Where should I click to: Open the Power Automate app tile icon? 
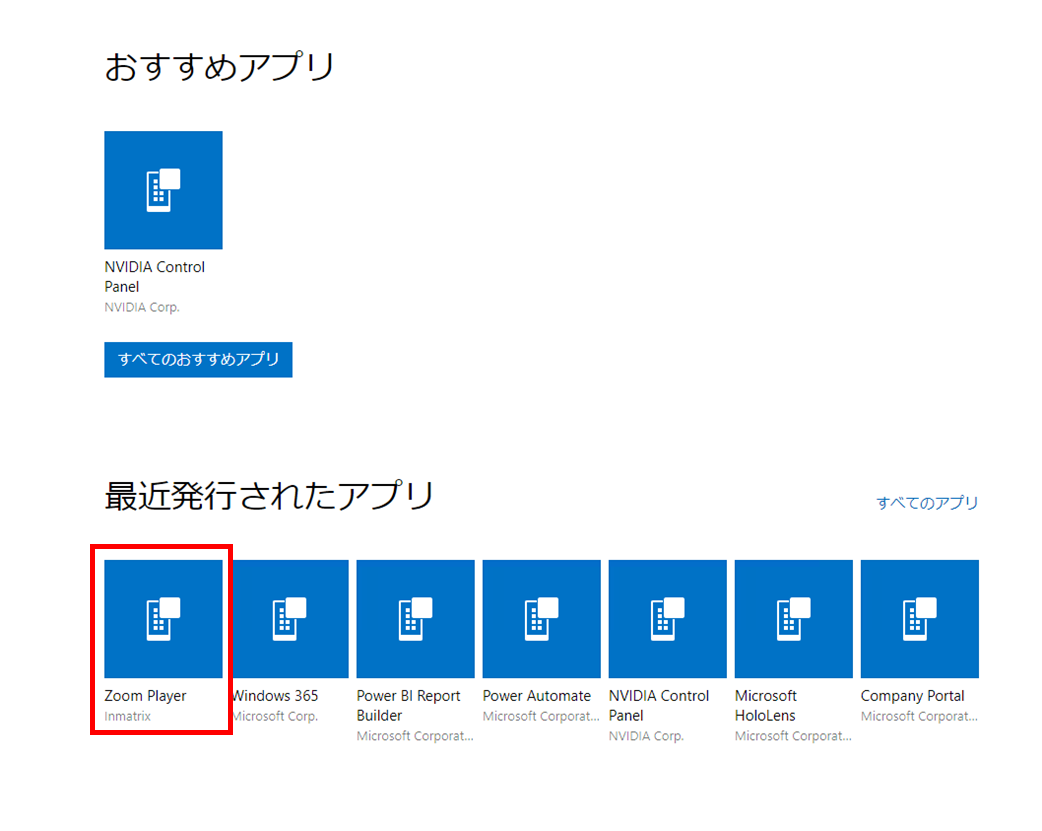point(542,619)
